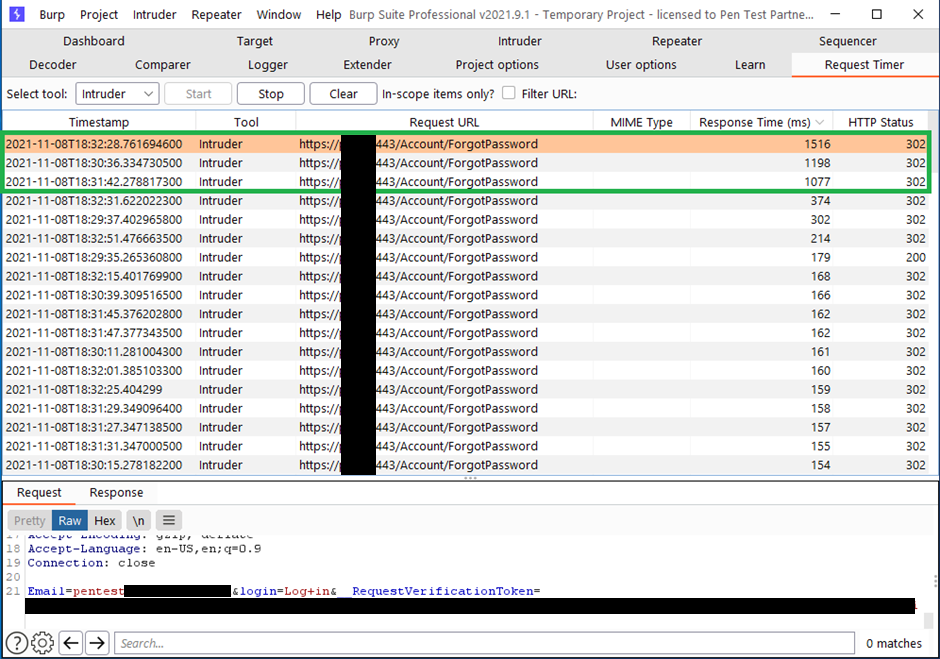Switch to the Dashboard tab
The height and width of the screenshot is (659, 940).
click(x=94, y=41)
